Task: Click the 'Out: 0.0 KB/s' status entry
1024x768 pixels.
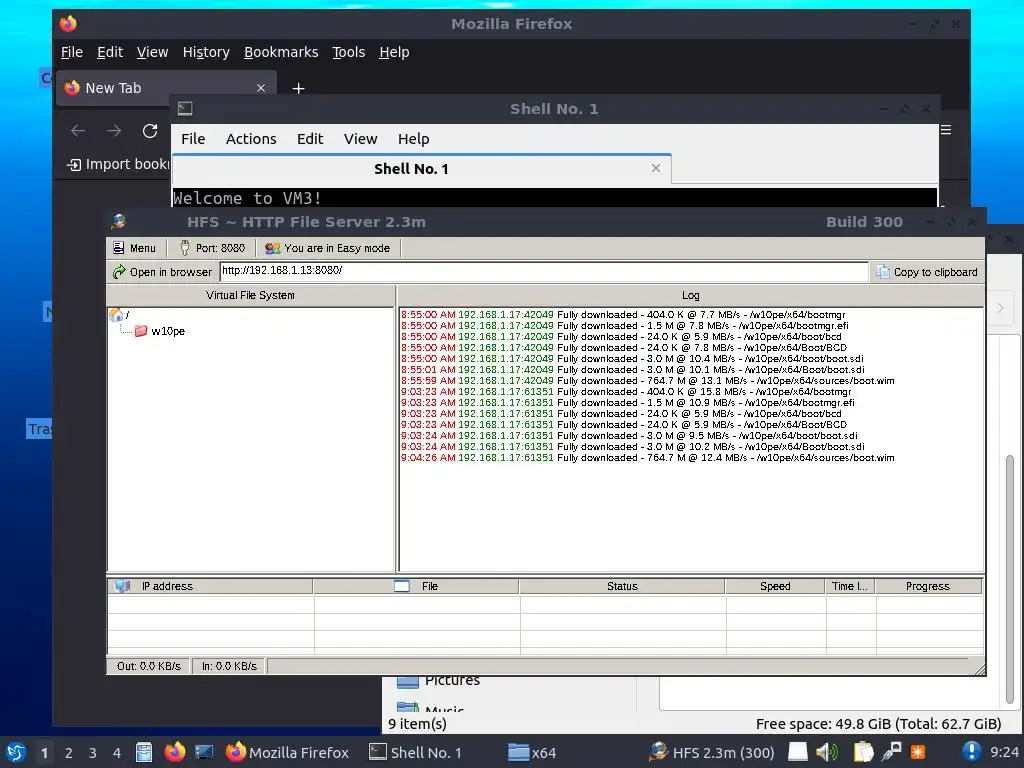Action: click(148, 666)
